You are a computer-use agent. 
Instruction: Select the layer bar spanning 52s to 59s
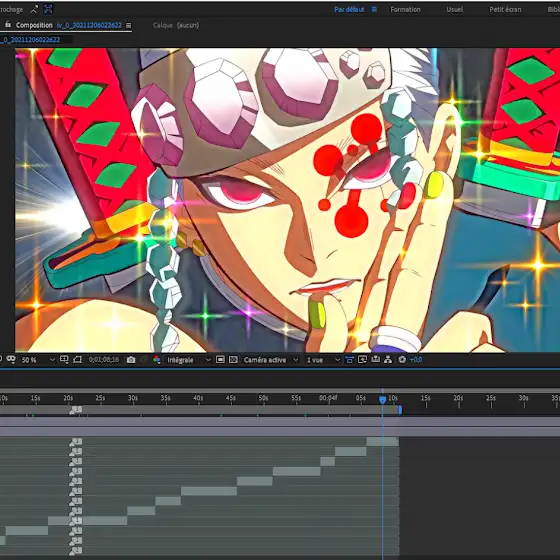click(296, 471)
